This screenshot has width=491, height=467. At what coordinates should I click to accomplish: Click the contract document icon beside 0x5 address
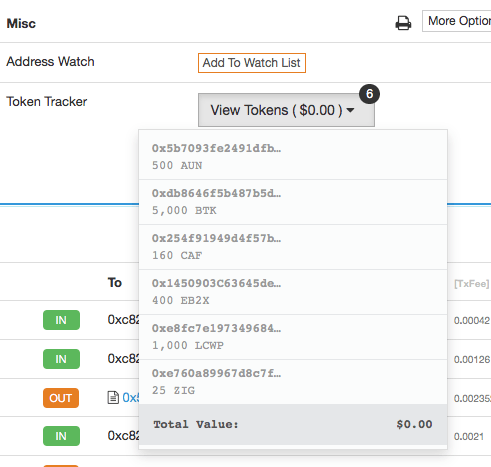point(113,397)
